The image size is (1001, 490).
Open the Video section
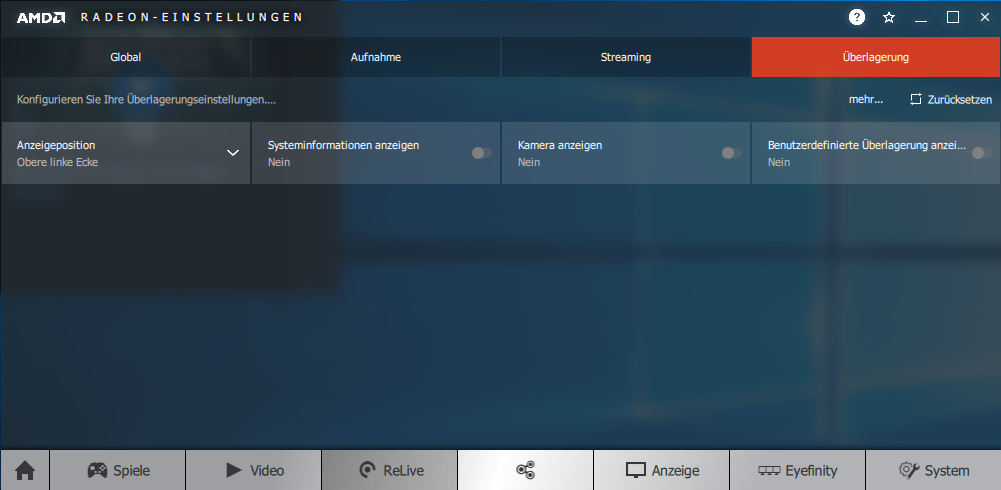click(x=254, y=471)
